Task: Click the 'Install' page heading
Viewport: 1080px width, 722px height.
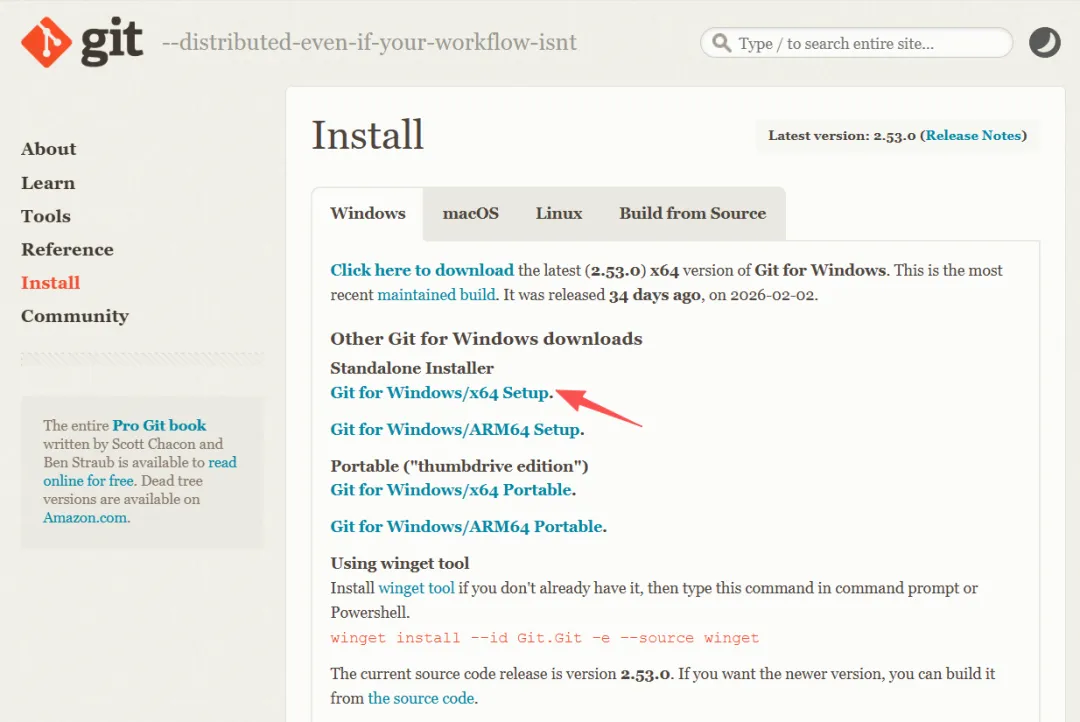Action: point(367,135)
